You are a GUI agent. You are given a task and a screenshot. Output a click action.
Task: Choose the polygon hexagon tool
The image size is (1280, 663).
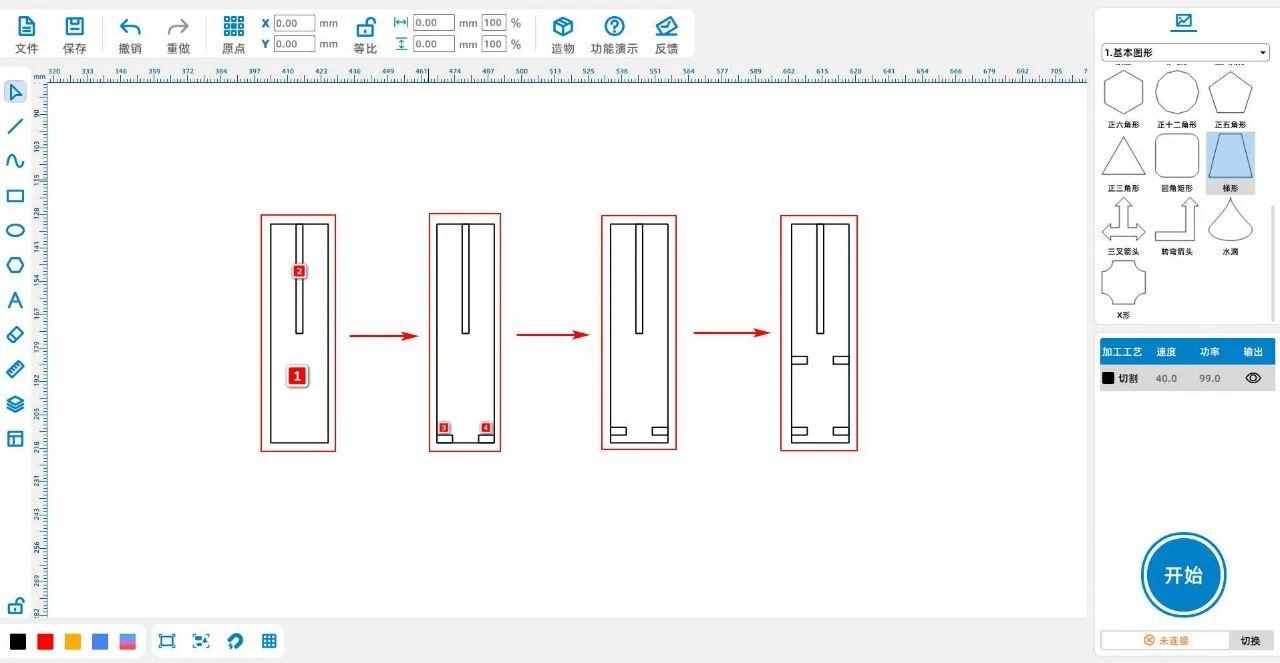15,265
